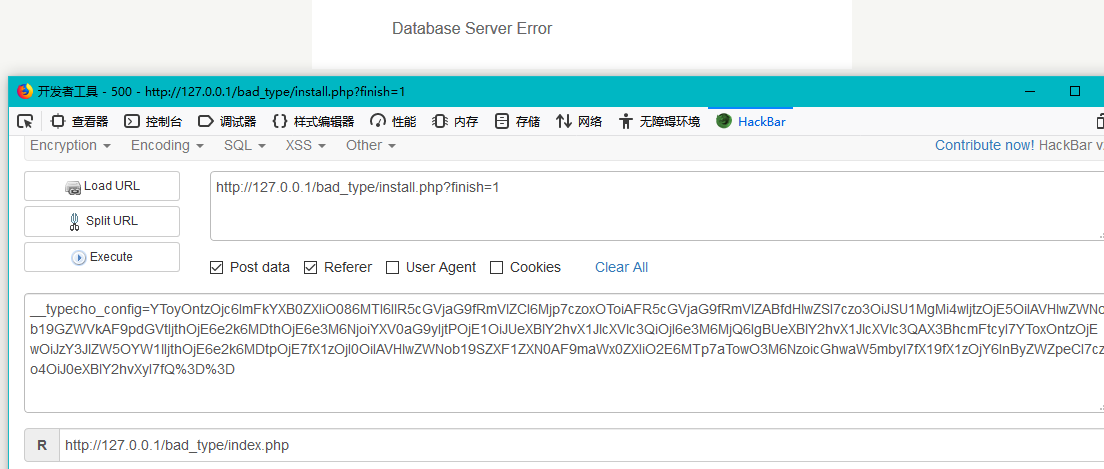
Task: Switch to the Console (控制台) tab
Action: tap(153, 121)
